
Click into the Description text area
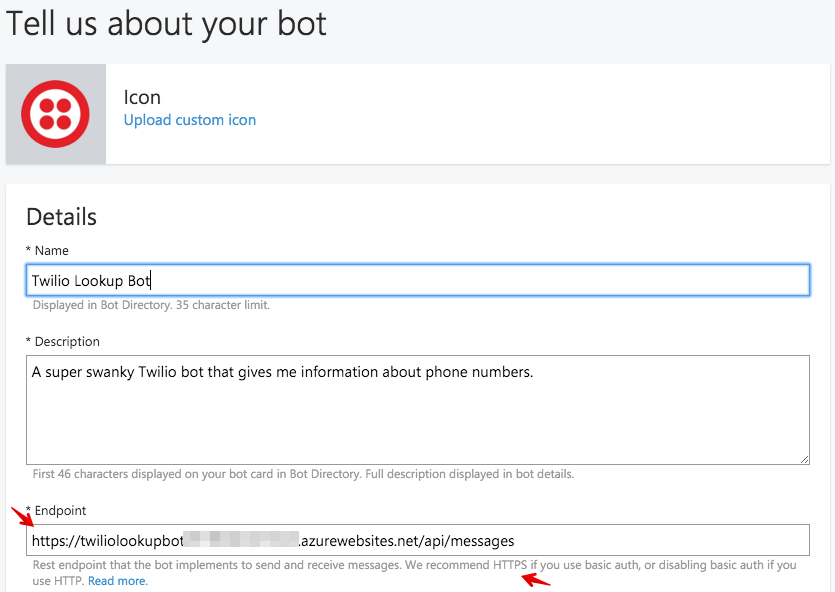(x=418, y=410)
